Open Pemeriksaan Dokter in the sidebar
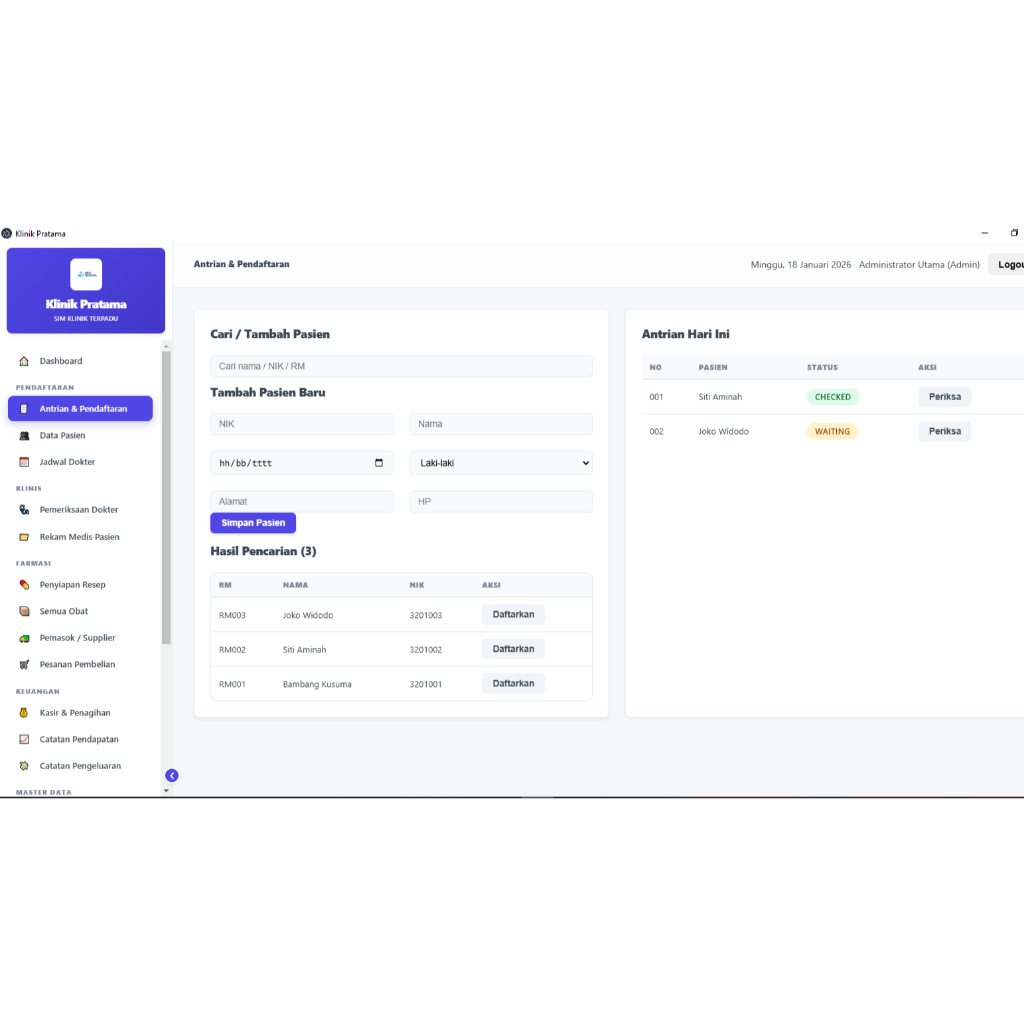The width and height of the screenshot is (1024, 1024). (x=80, y=510)
